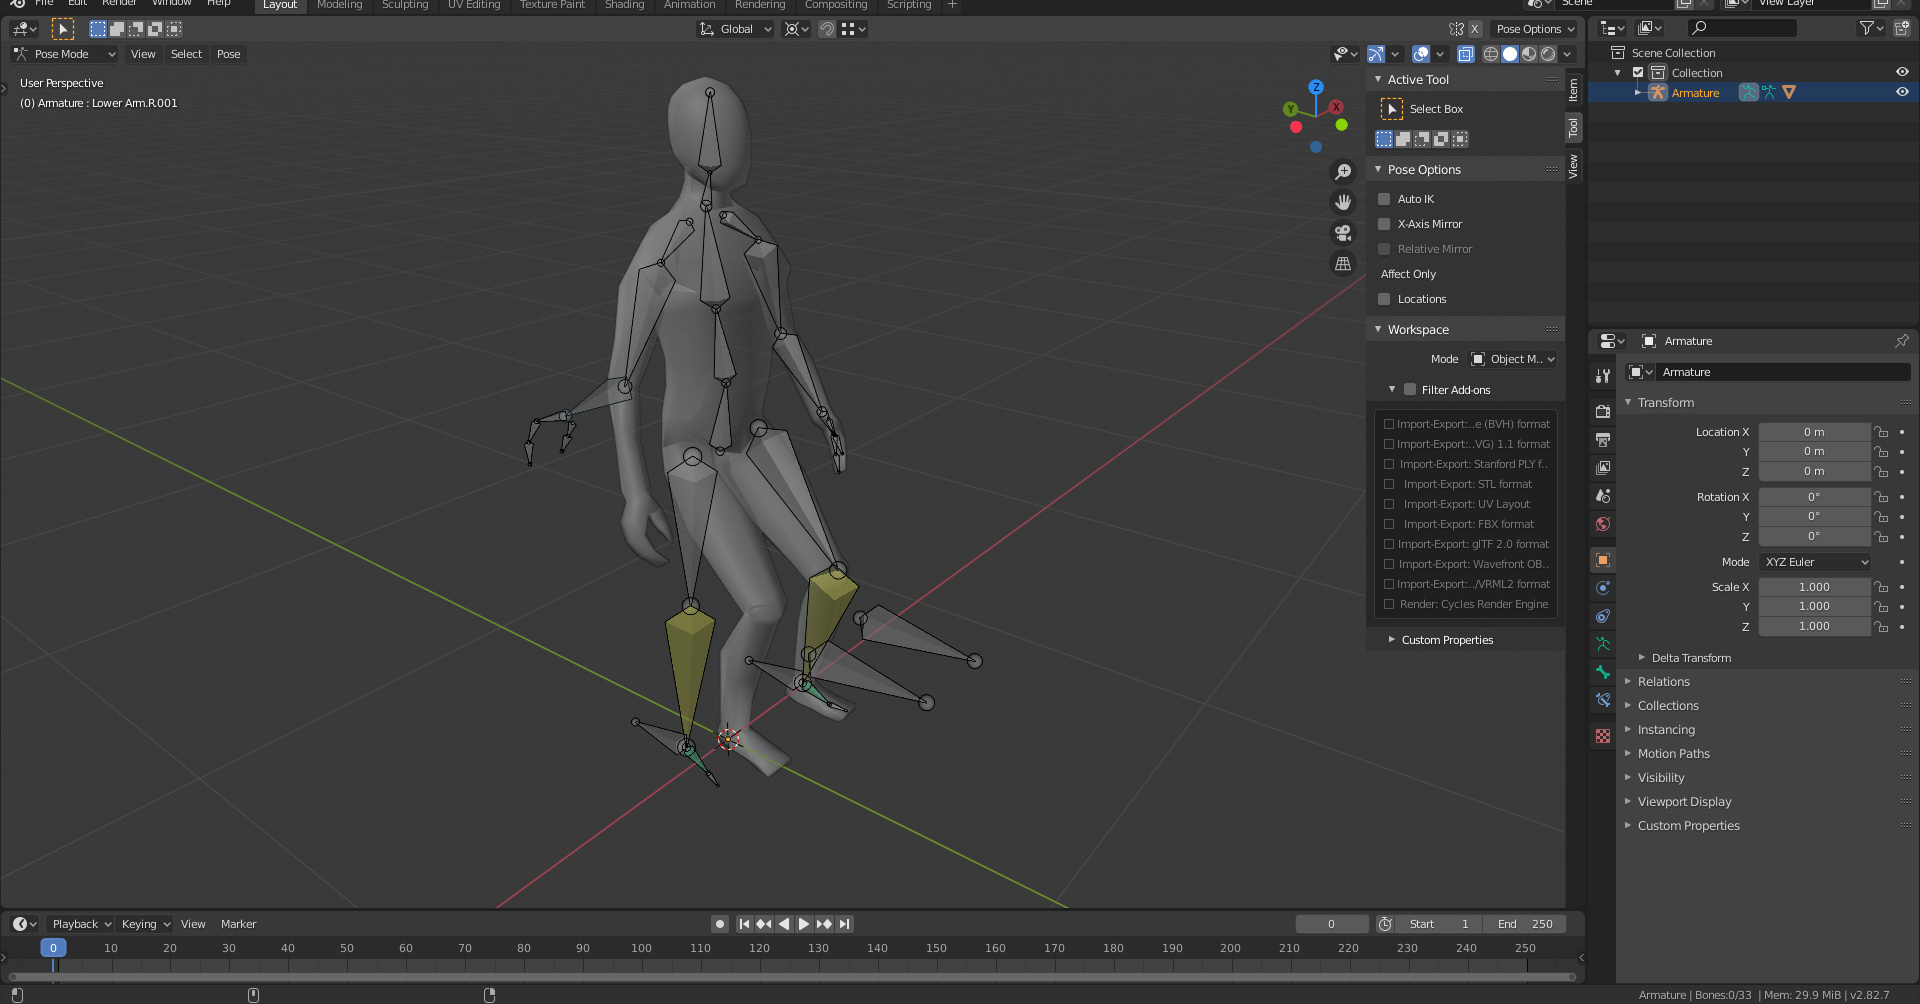
Task: Open the Pose menu
Action: coord(229,54)
